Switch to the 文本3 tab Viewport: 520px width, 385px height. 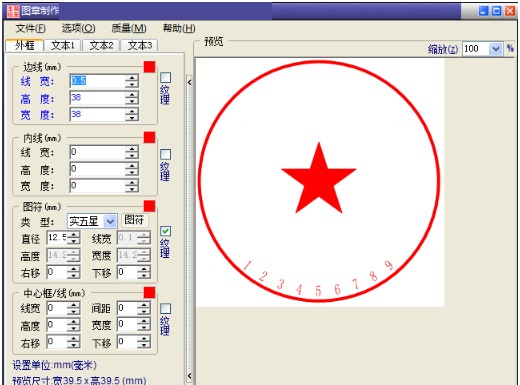(x=140, y=45)
